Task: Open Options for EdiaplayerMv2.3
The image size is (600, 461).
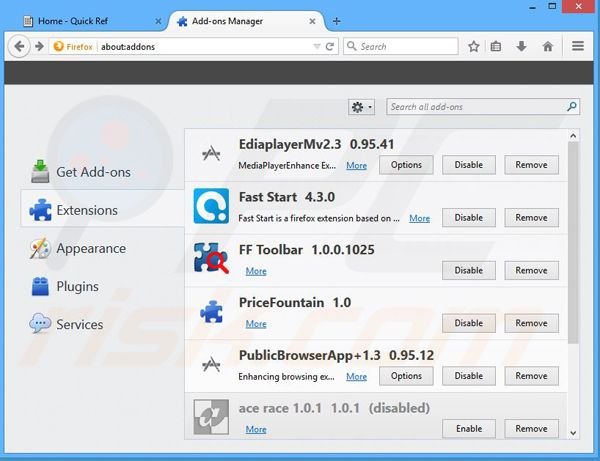Action: (406, 165)
